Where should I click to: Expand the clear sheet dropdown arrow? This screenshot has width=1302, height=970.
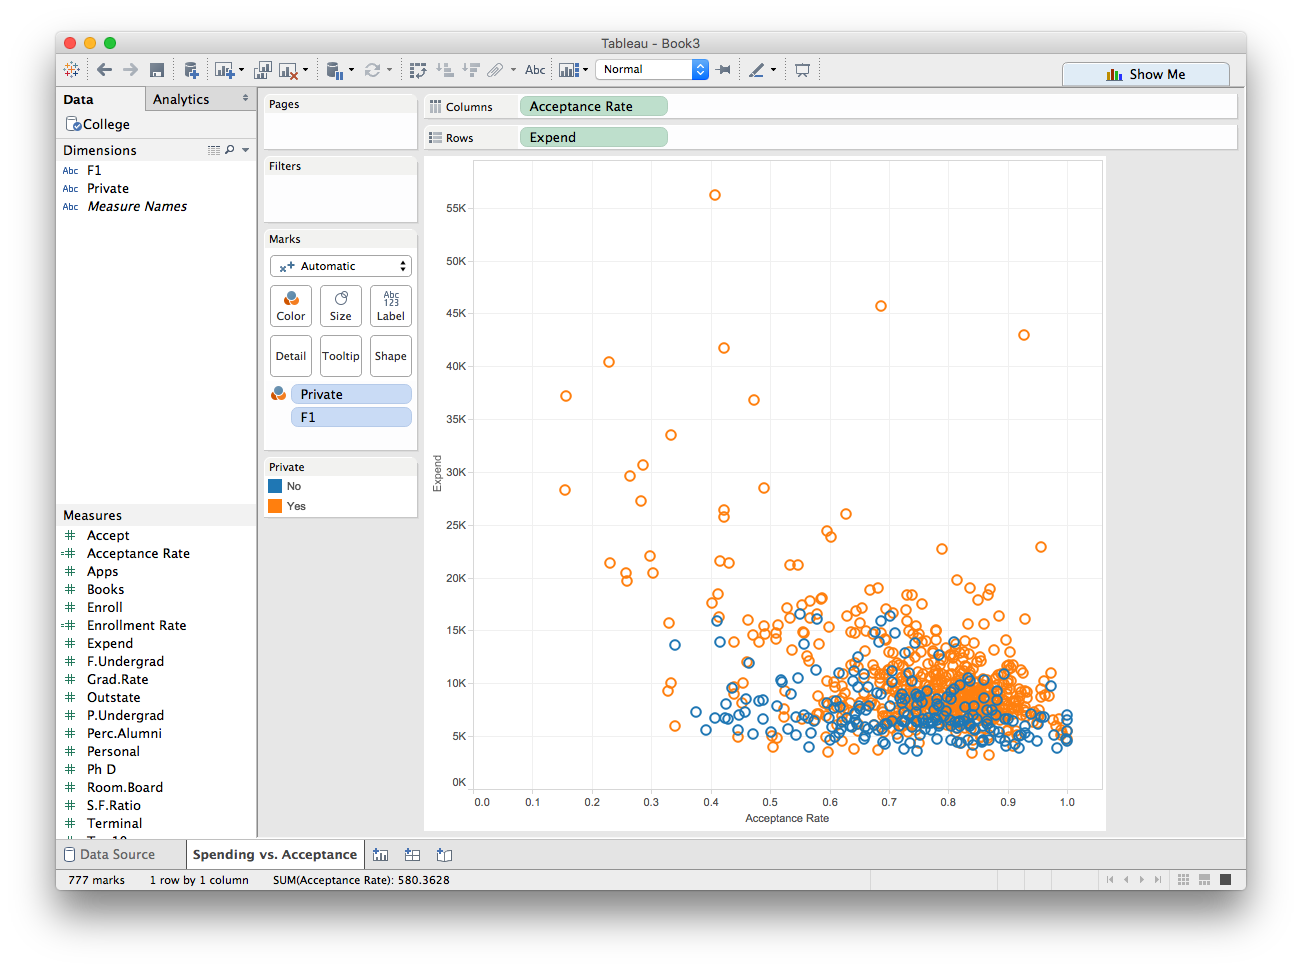pyautogui.click(x=305, y=70)
